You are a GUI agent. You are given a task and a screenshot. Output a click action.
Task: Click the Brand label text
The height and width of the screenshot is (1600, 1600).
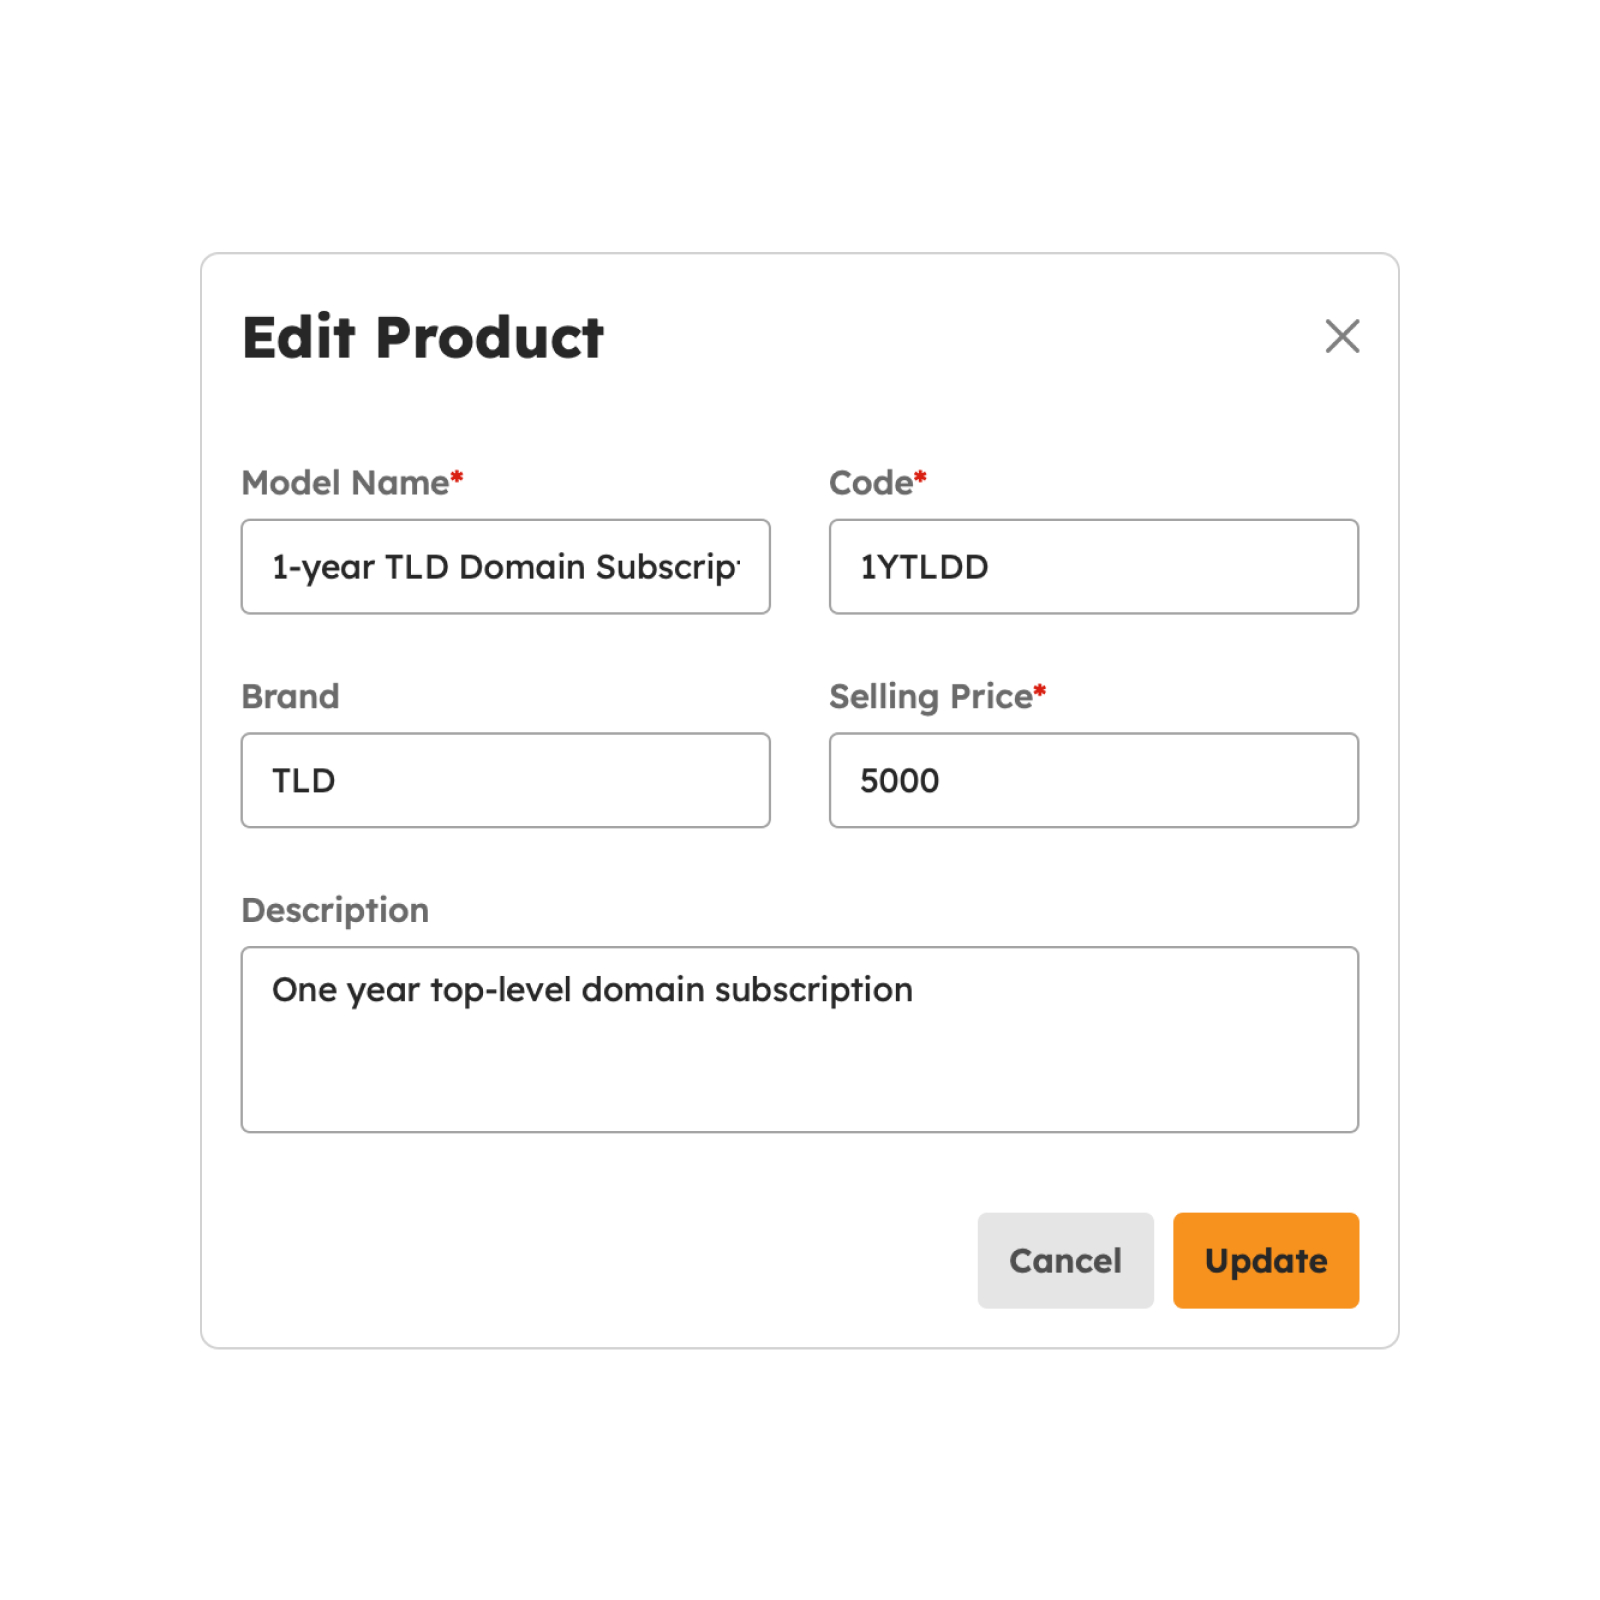tap(290, 696)
